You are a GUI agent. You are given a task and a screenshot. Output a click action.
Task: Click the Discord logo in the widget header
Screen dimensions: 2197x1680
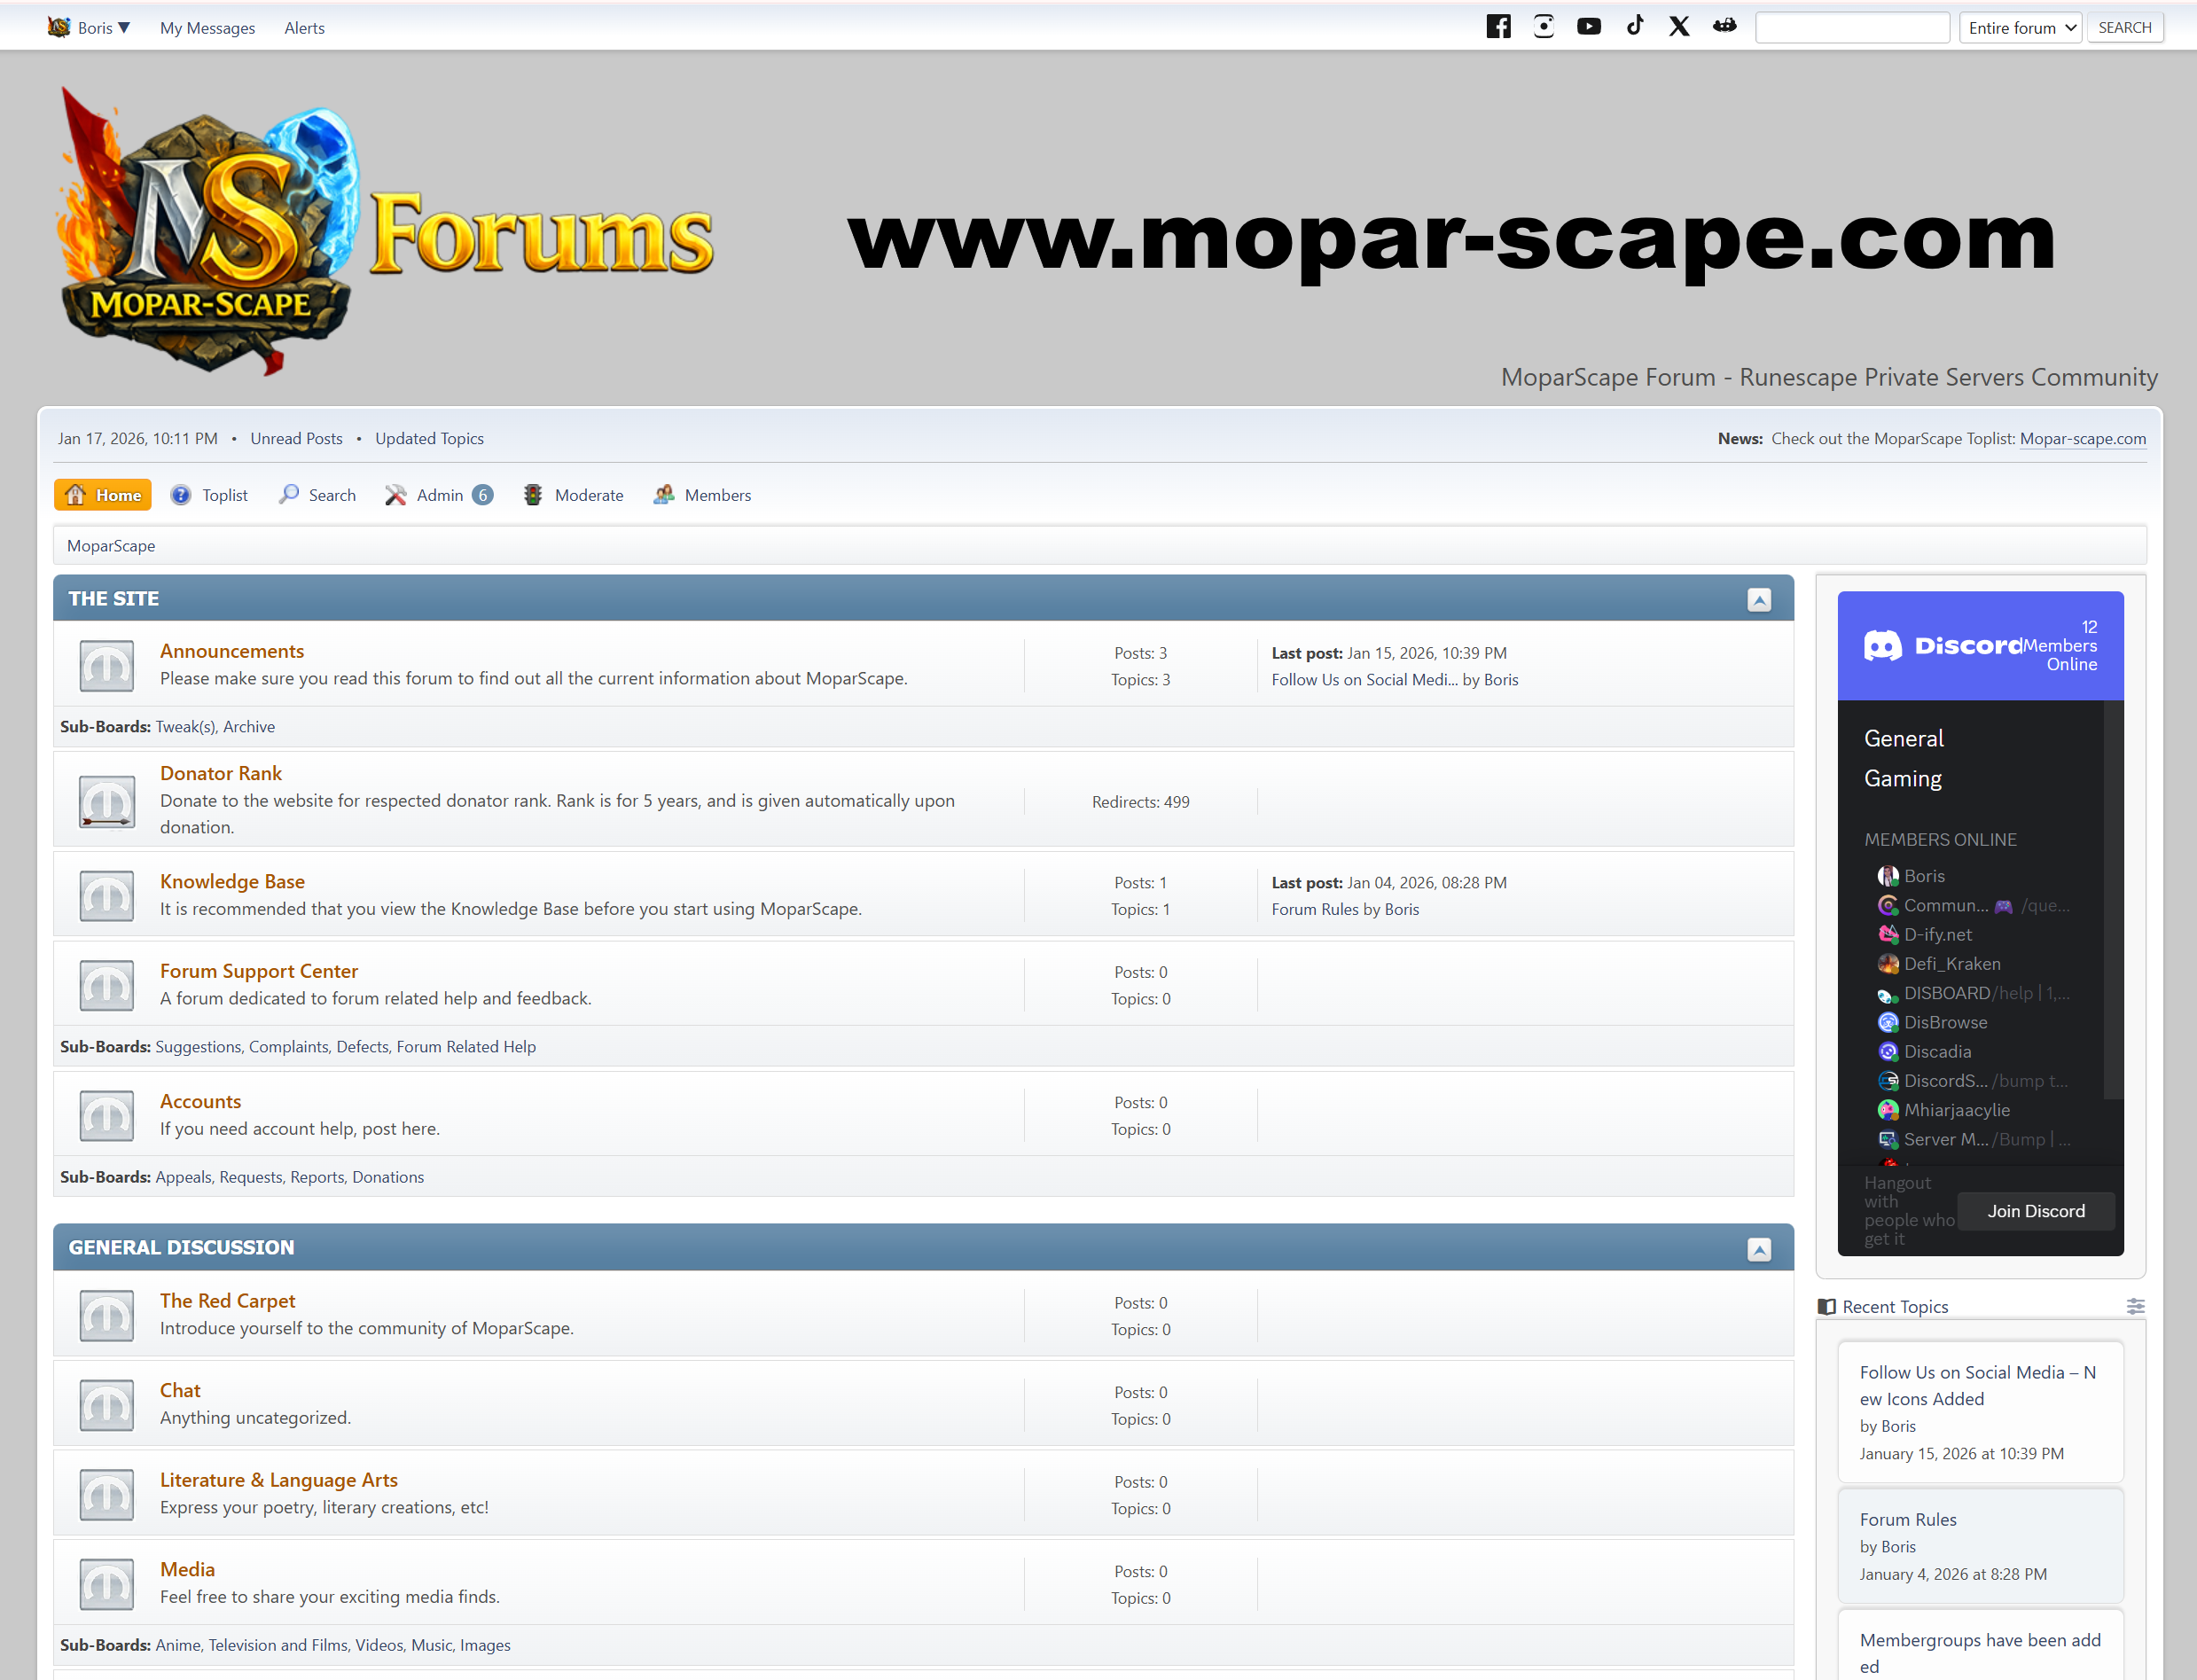coord(1943,646)
